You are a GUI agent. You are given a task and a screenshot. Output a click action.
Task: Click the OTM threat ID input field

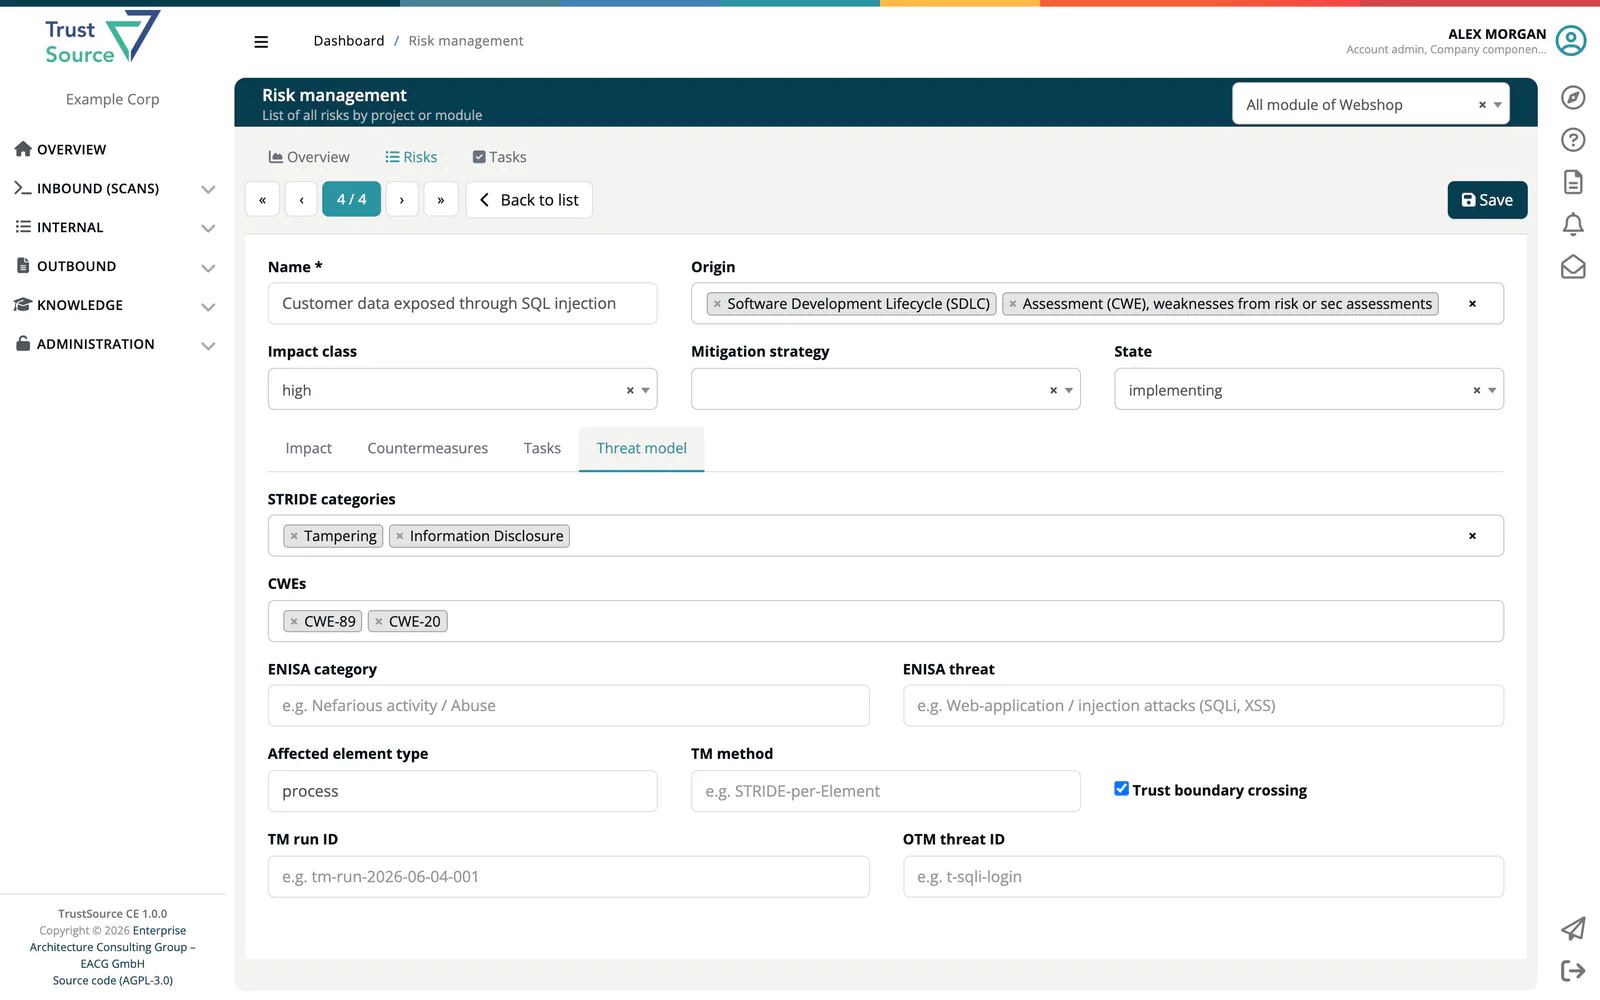point(1203,876)
